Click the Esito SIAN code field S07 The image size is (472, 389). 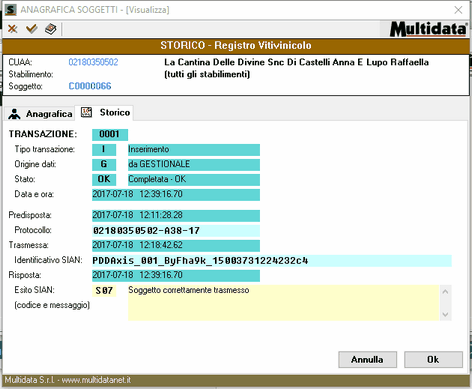pos(104,291)
